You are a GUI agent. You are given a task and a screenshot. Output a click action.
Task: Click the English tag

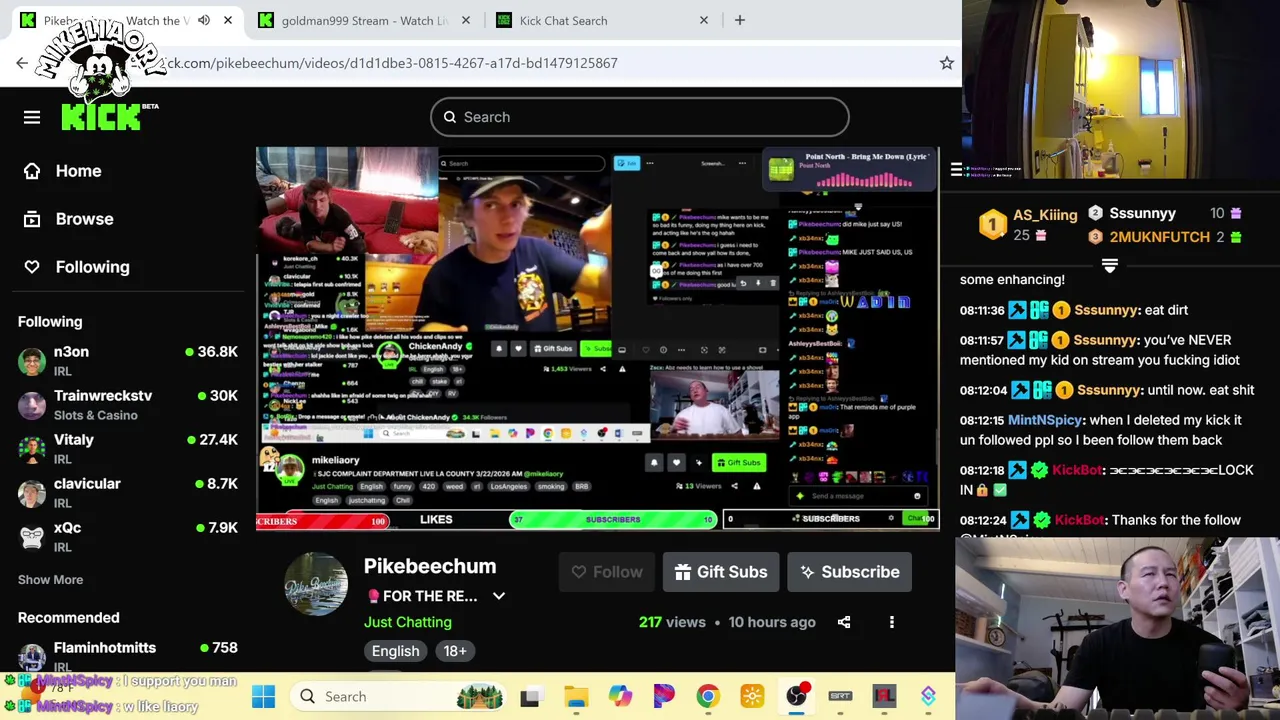coord(396,651)
